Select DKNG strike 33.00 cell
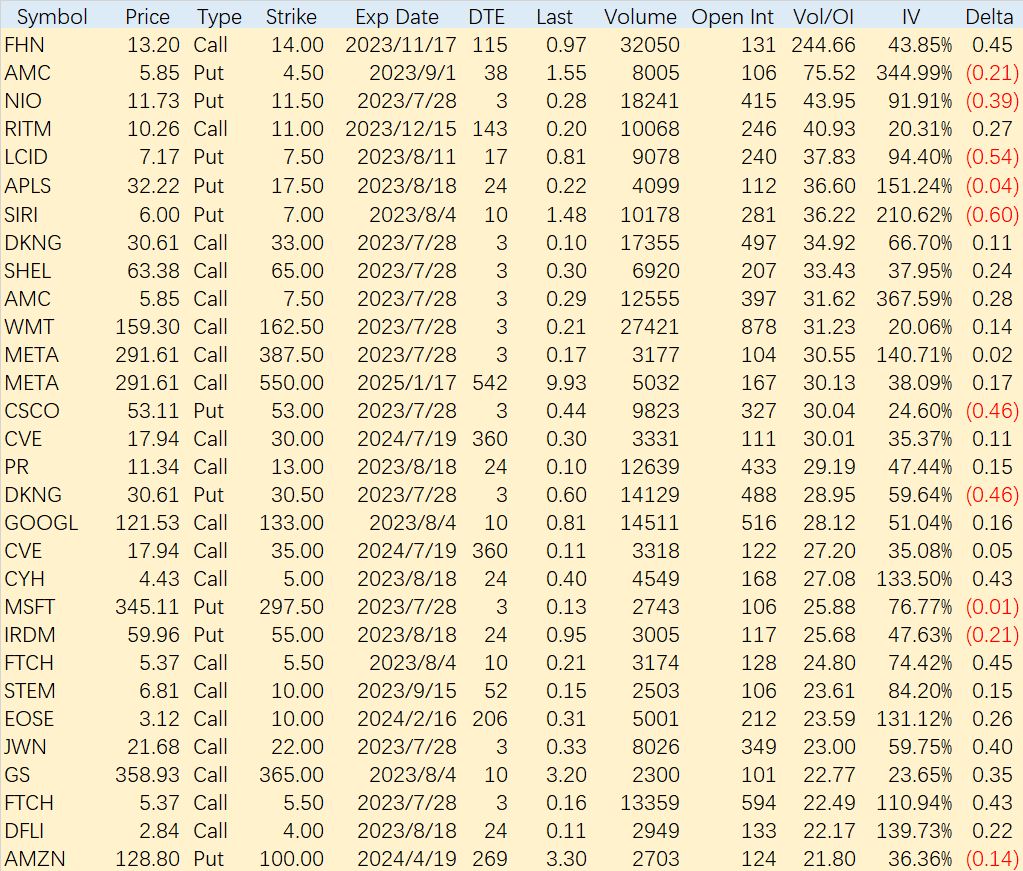 tap(298, 243)
